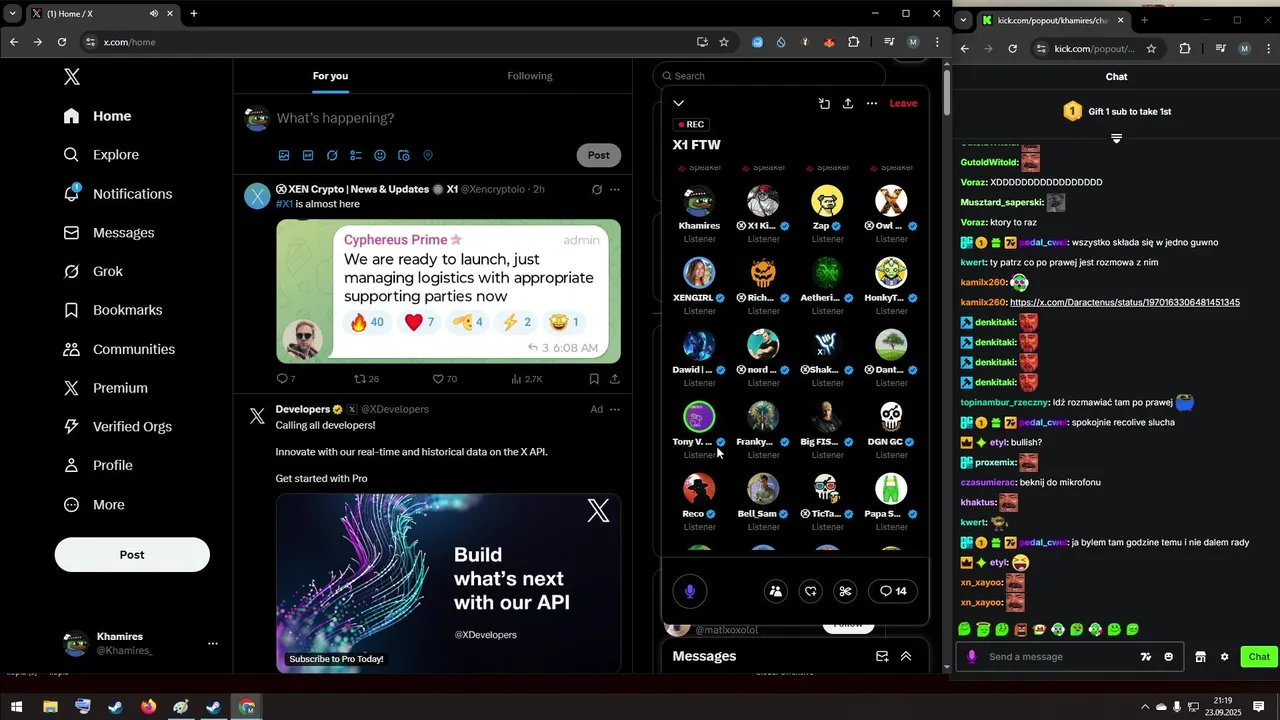Share the X1 FTW space

[848, 103]
